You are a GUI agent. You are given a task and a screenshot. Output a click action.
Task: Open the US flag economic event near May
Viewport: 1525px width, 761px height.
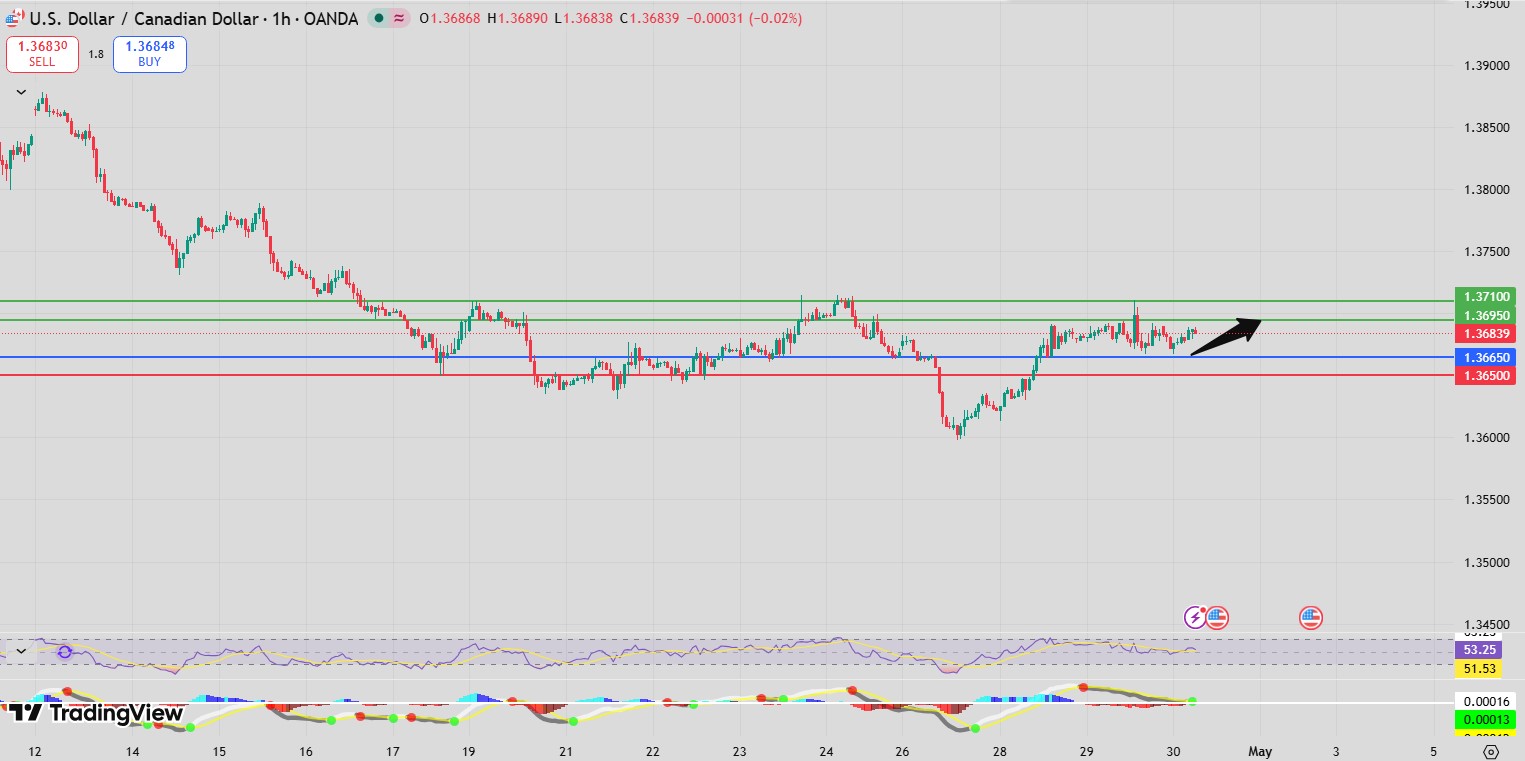(1310, 617)
